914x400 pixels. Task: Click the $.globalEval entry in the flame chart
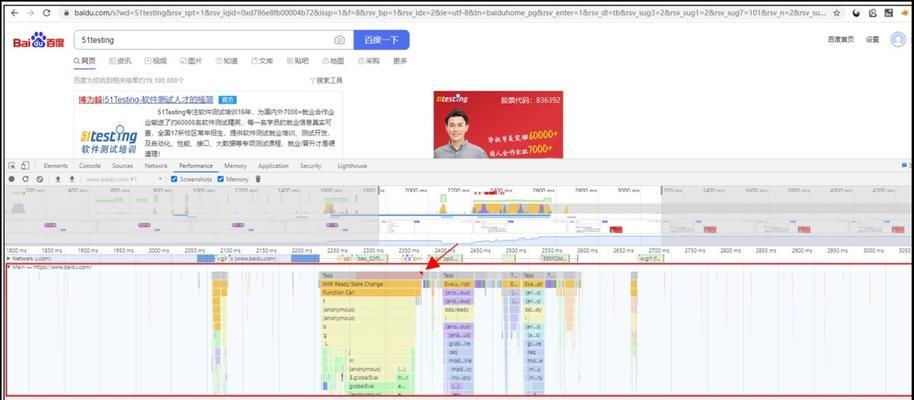tap(372, 378)
